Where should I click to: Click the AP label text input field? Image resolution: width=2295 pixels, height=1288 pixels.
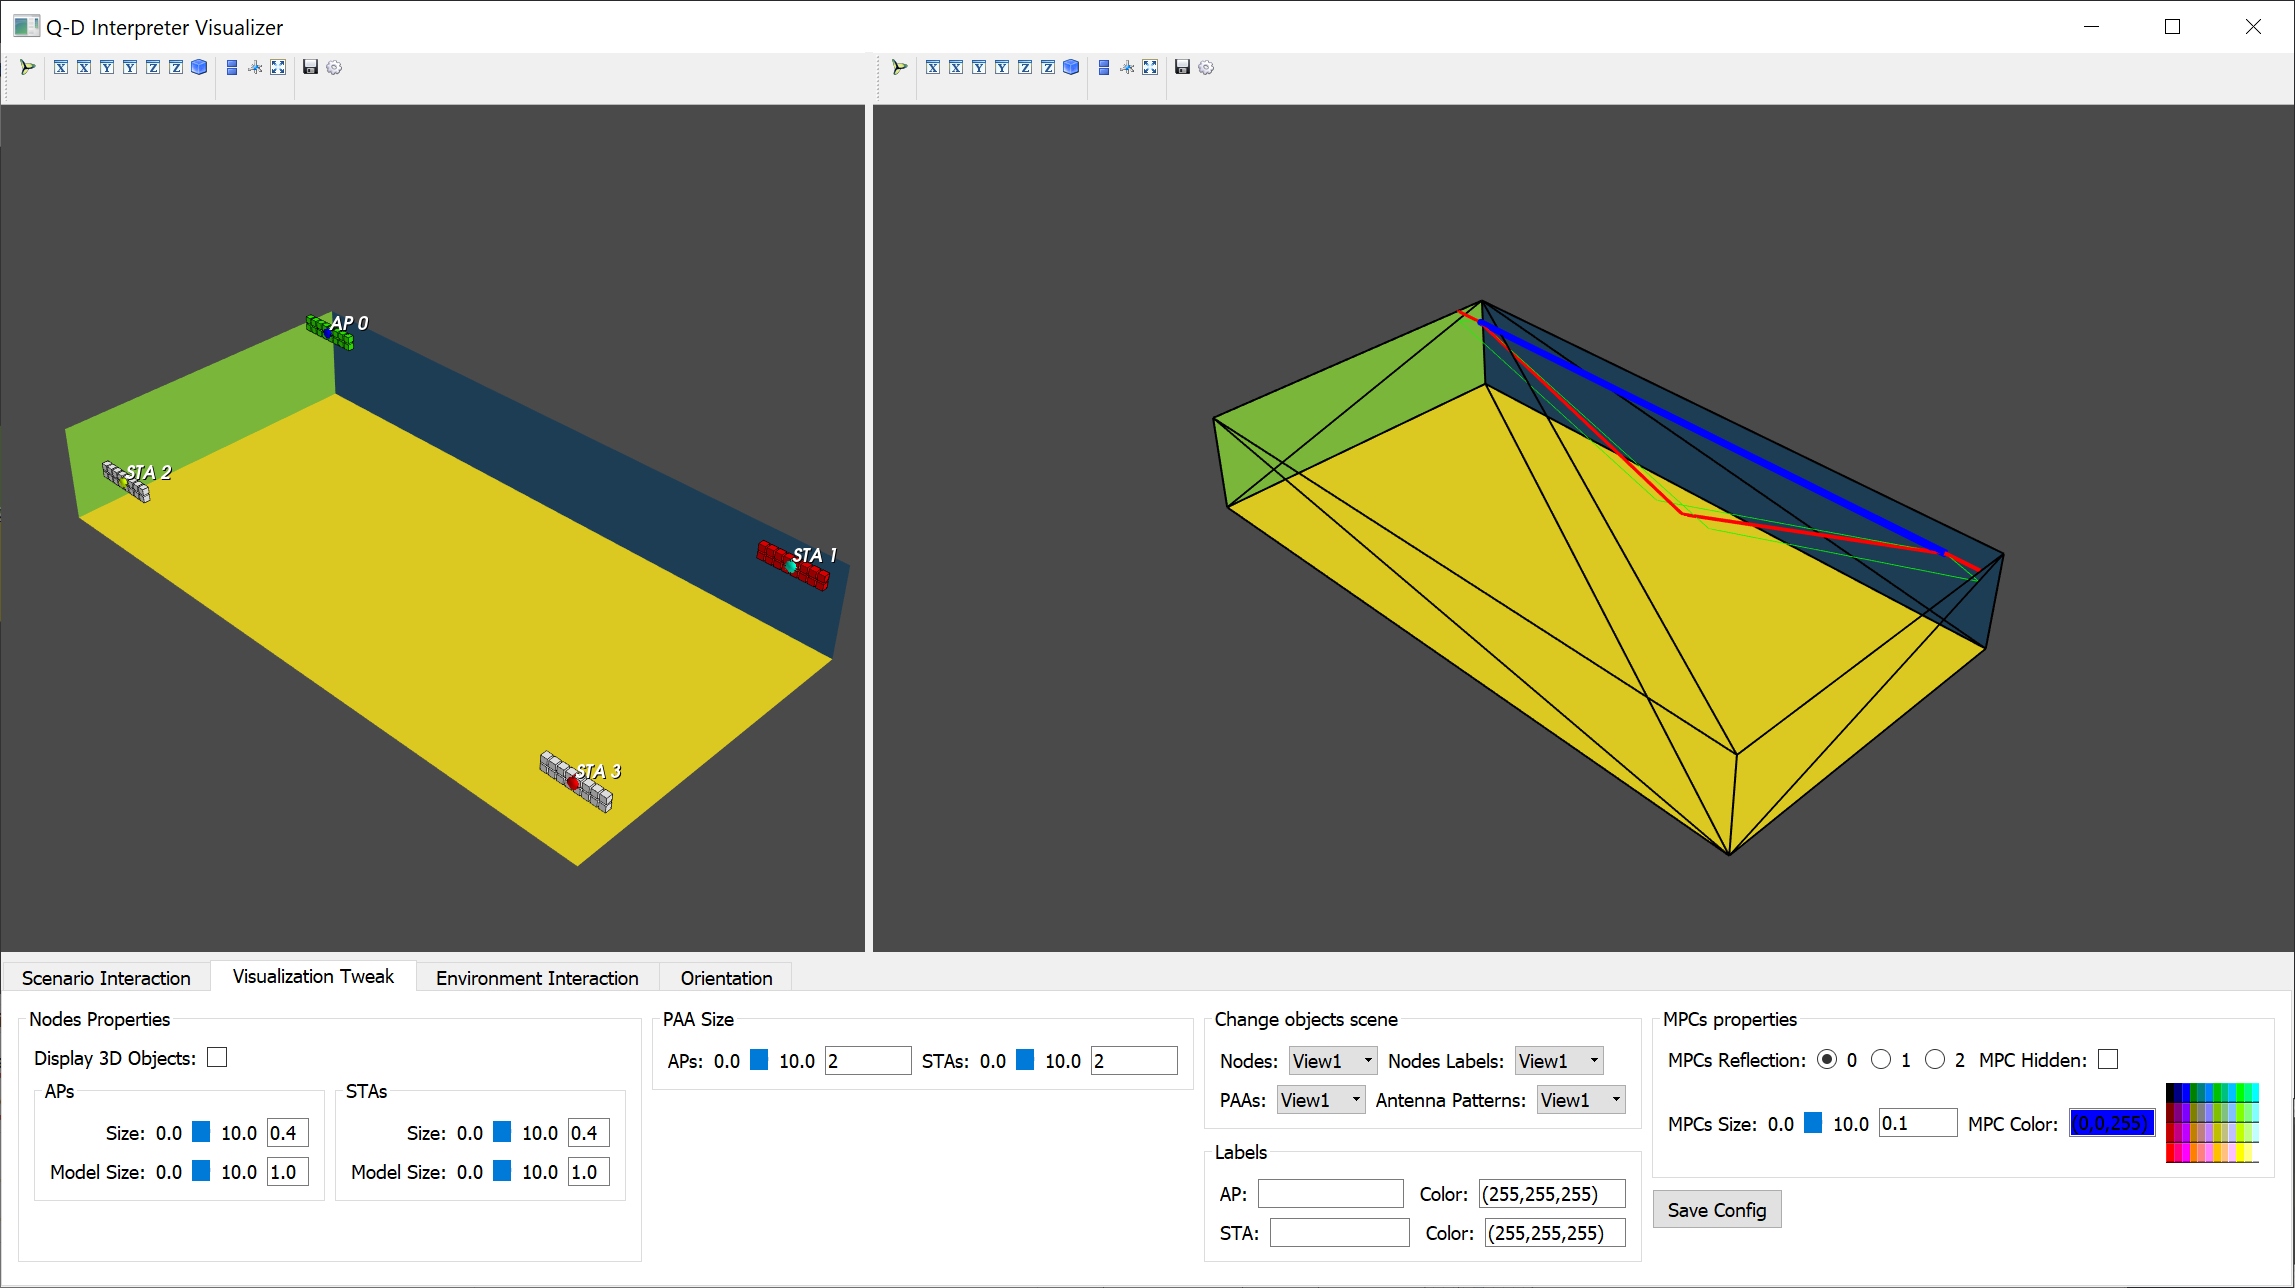1330,1193
